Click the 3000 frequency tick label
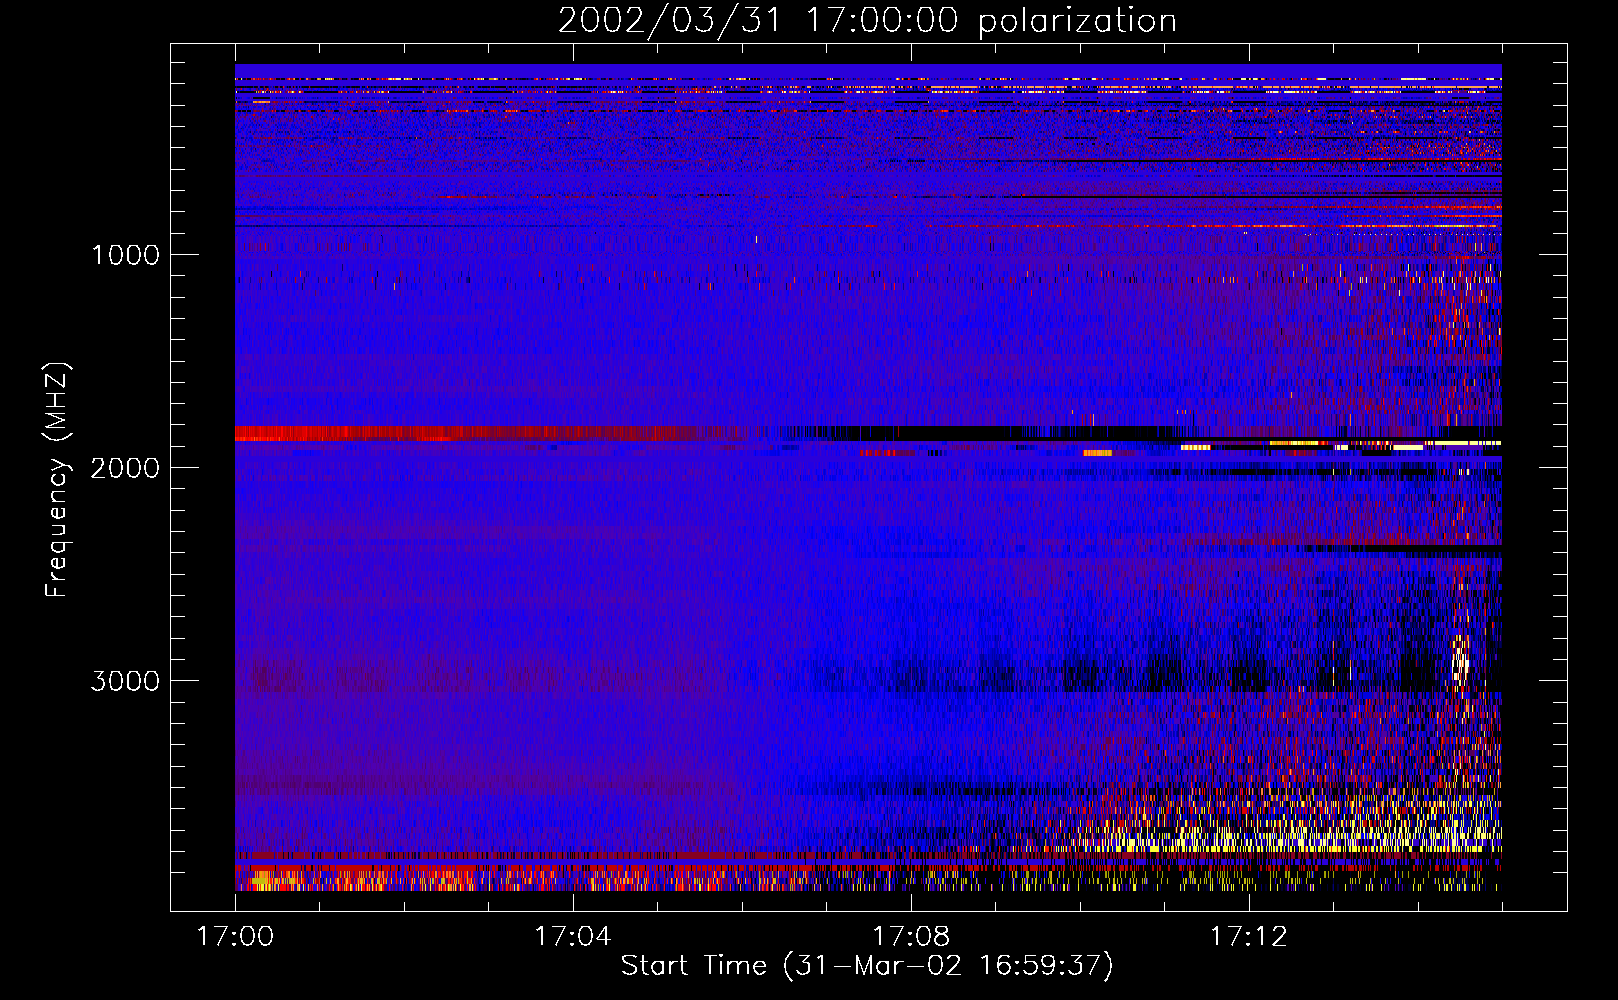This screenshot has height=1000, width=1618. [x=125, y=681]
